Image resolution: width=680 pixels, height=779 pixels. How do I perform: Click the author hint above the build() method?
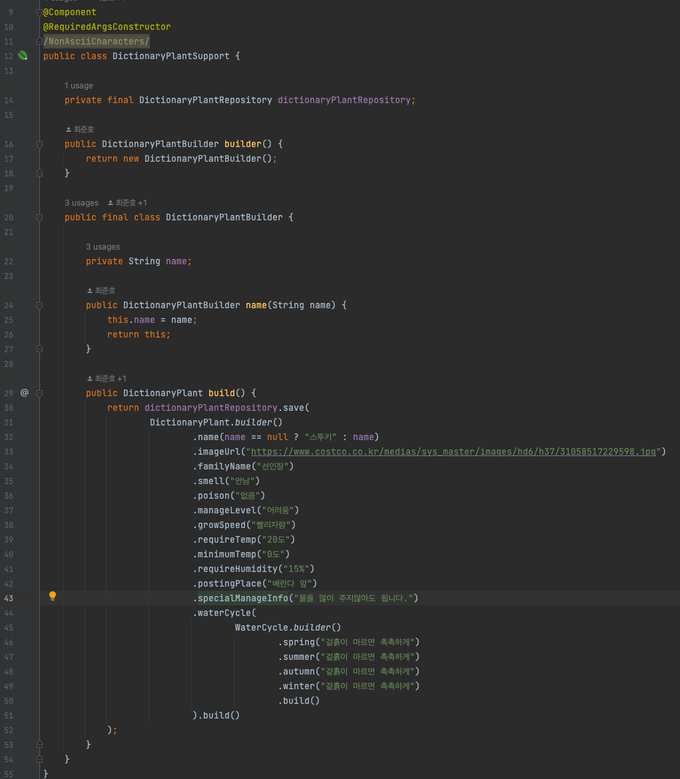coord(108,378)
